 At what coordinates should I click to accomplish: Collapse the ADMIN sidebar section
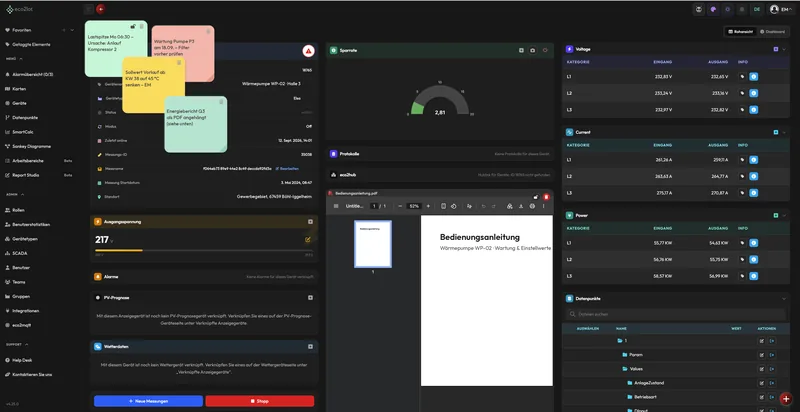[22, 194]
